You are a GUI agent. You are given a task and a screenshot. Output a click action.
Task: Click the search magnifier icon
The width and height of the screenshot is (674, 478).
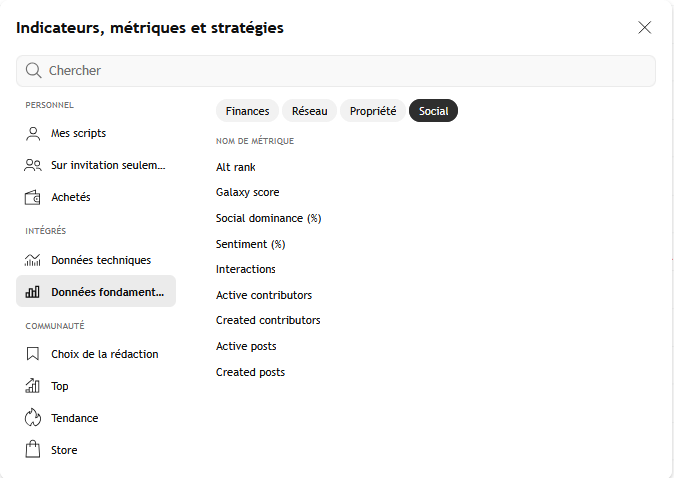click(34, 71)
